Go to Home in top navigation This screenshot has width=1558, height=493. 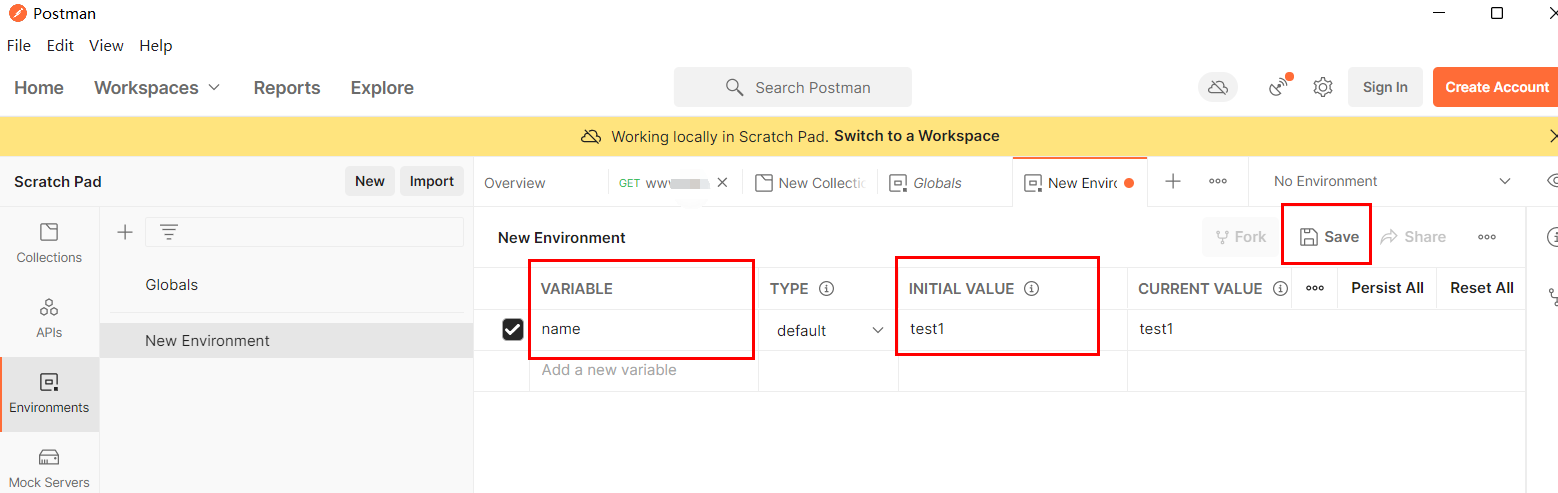[x=39, y=88]
